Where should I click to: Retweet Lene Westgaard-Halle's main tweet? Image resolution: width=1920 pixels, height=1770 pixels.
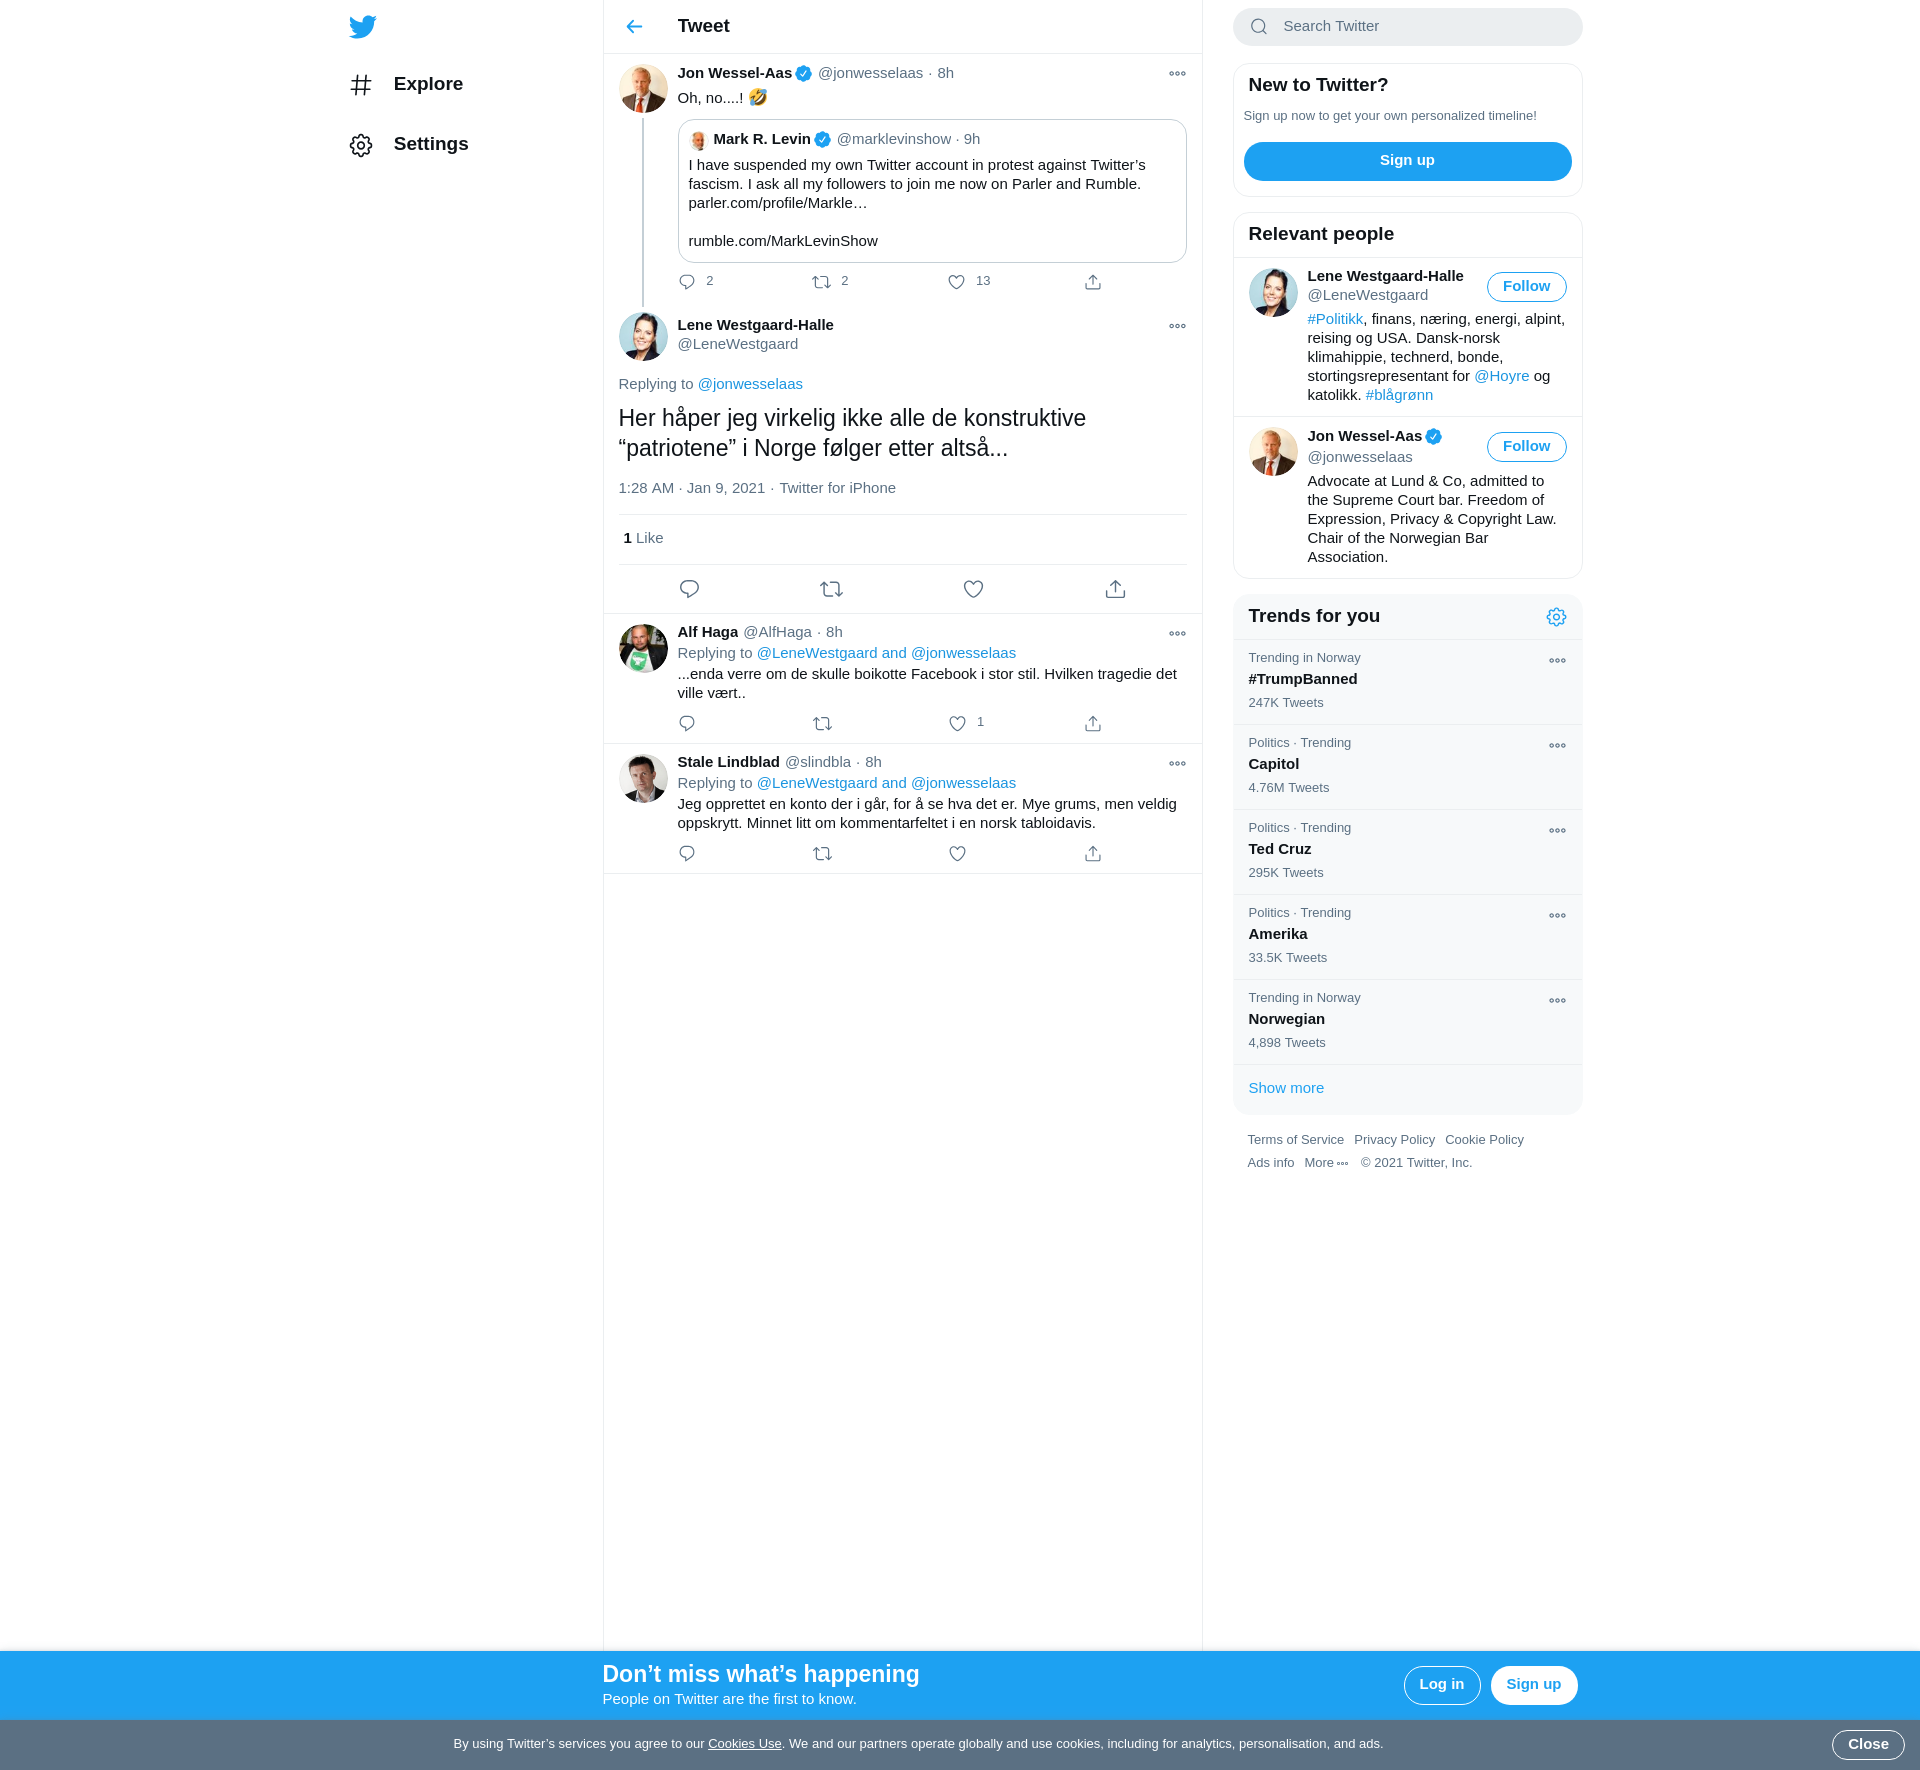[831, 589]
